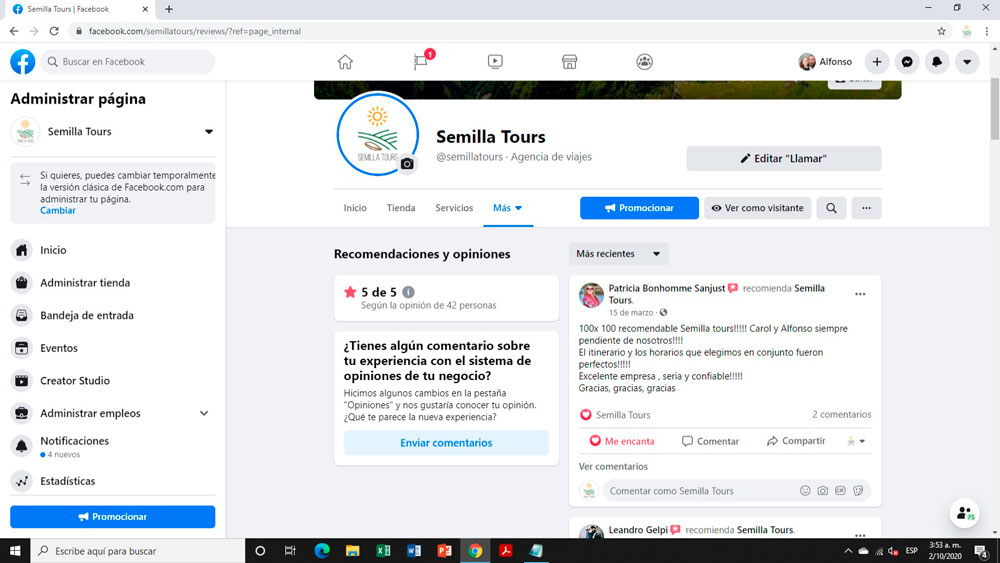Open the 2 comentarios link

pyautogui.click(x=841, y=414)
